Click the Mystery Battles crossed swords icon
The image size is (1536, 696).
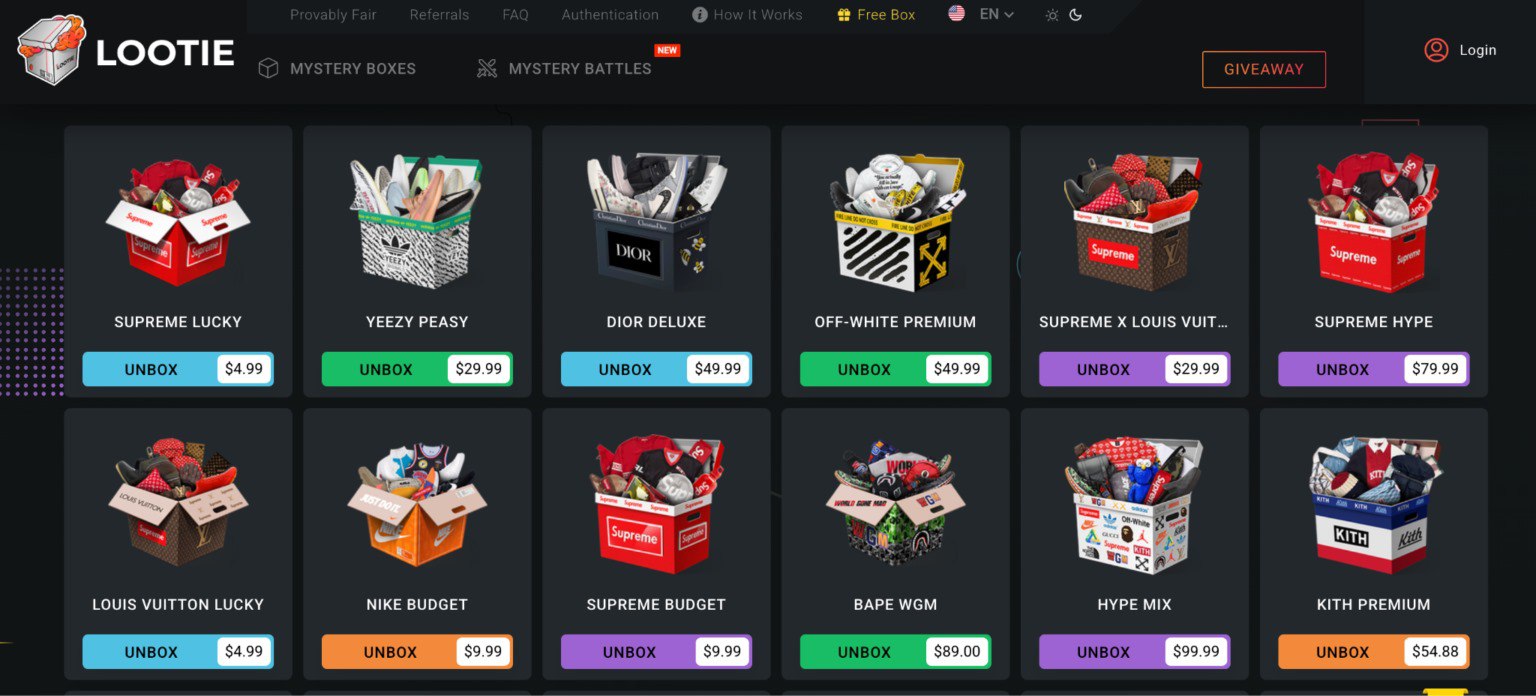point(487,68)
